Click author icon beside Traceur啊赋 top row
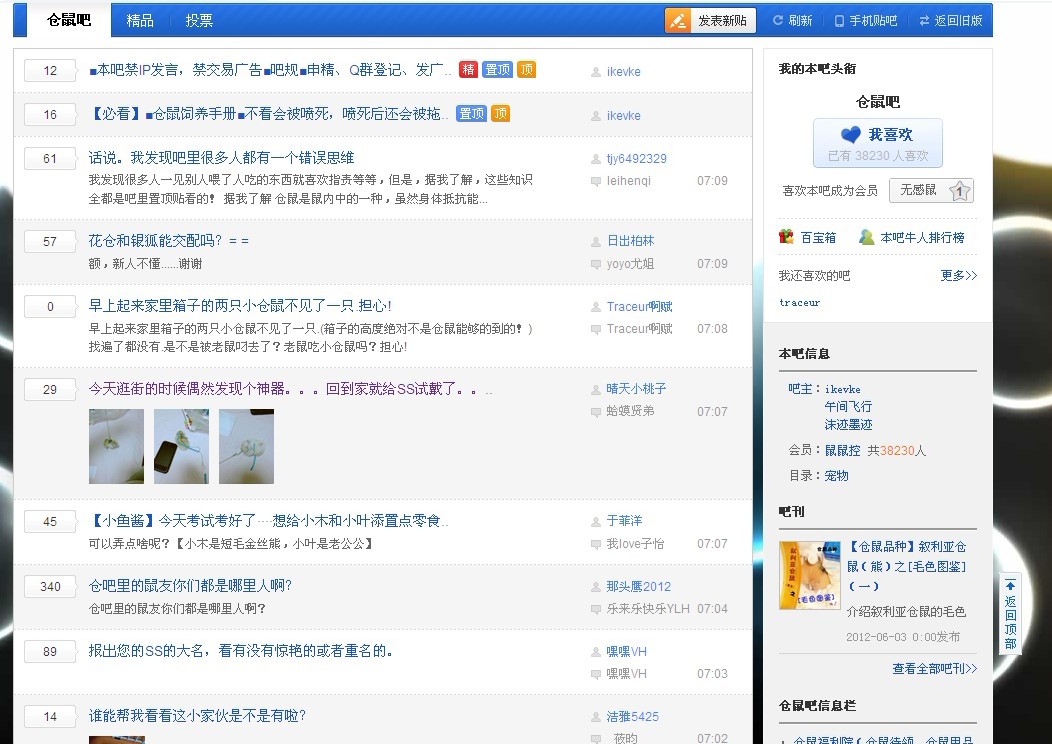 595,307
